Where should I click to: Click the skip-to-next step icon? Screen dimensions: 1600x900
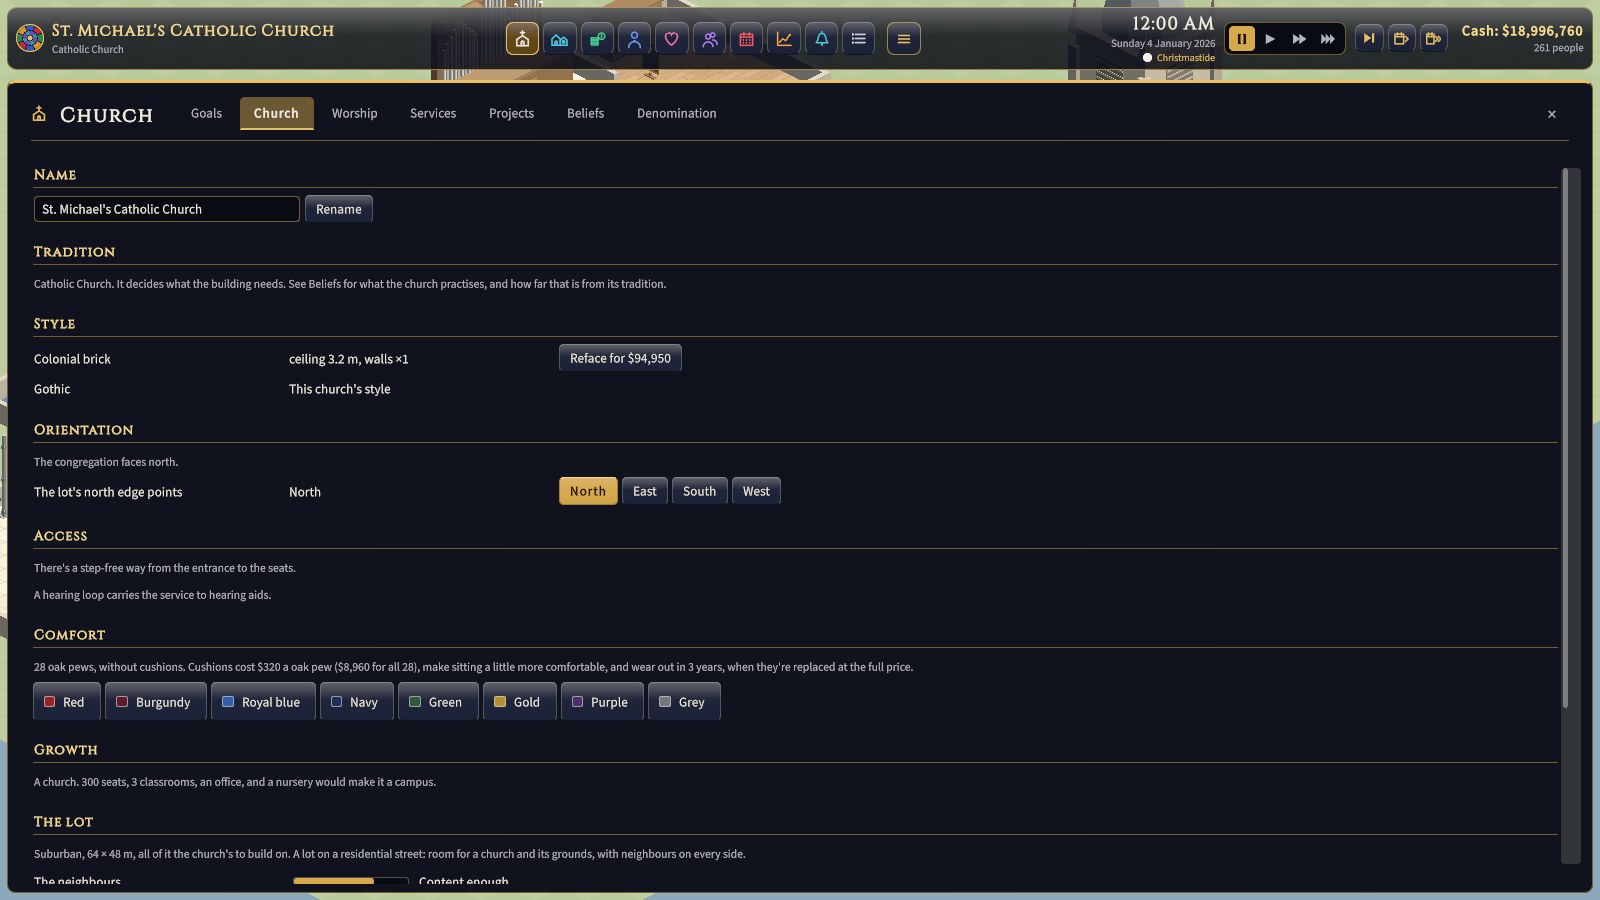(1369, 39)
